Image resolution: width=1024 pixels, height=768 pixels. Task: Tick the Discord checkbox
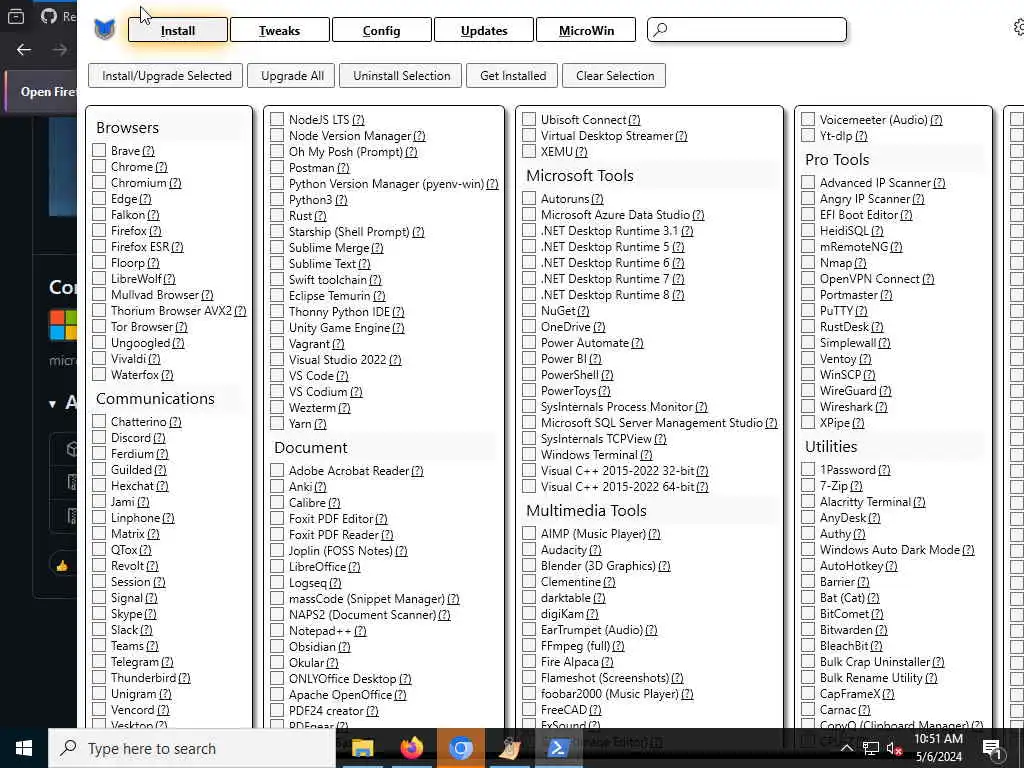(x=99, y=437)
